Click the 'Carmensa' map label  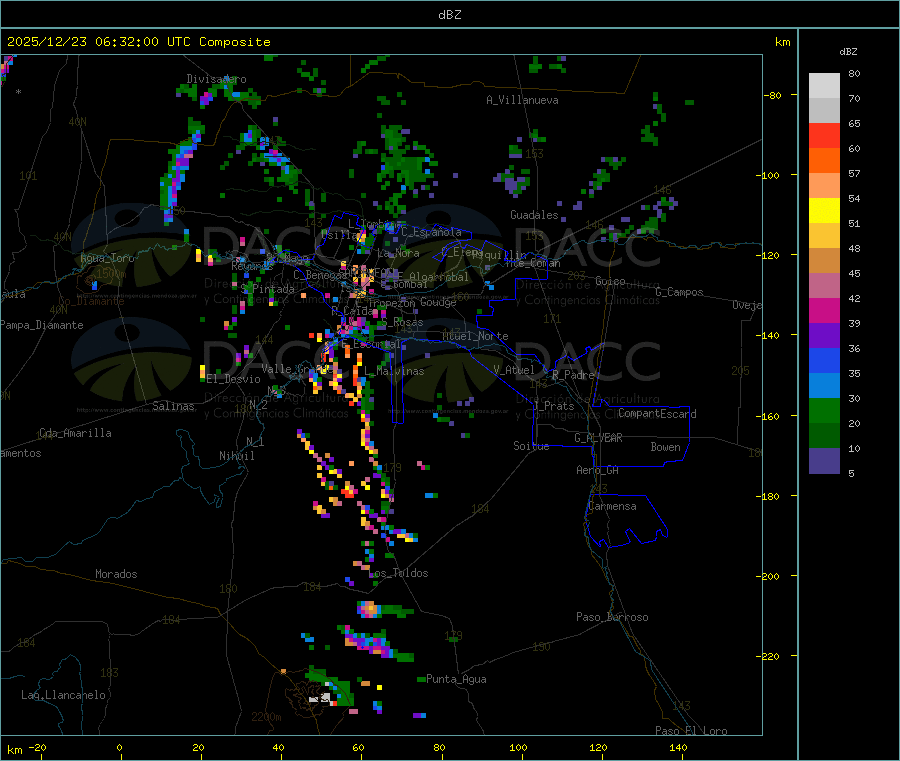pos(612,507)
